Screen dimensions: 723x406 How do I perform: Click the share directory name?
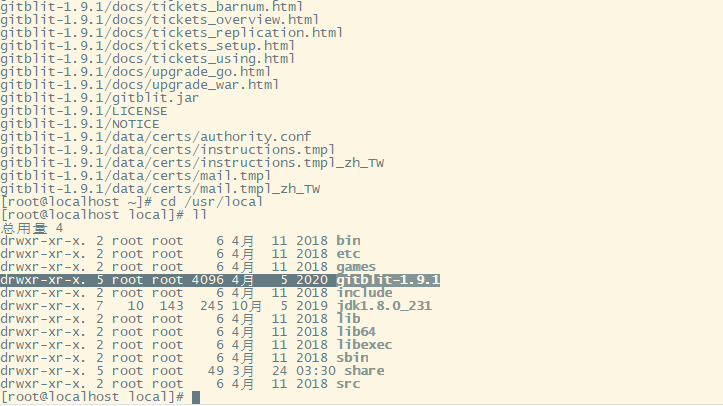(364, 371)
